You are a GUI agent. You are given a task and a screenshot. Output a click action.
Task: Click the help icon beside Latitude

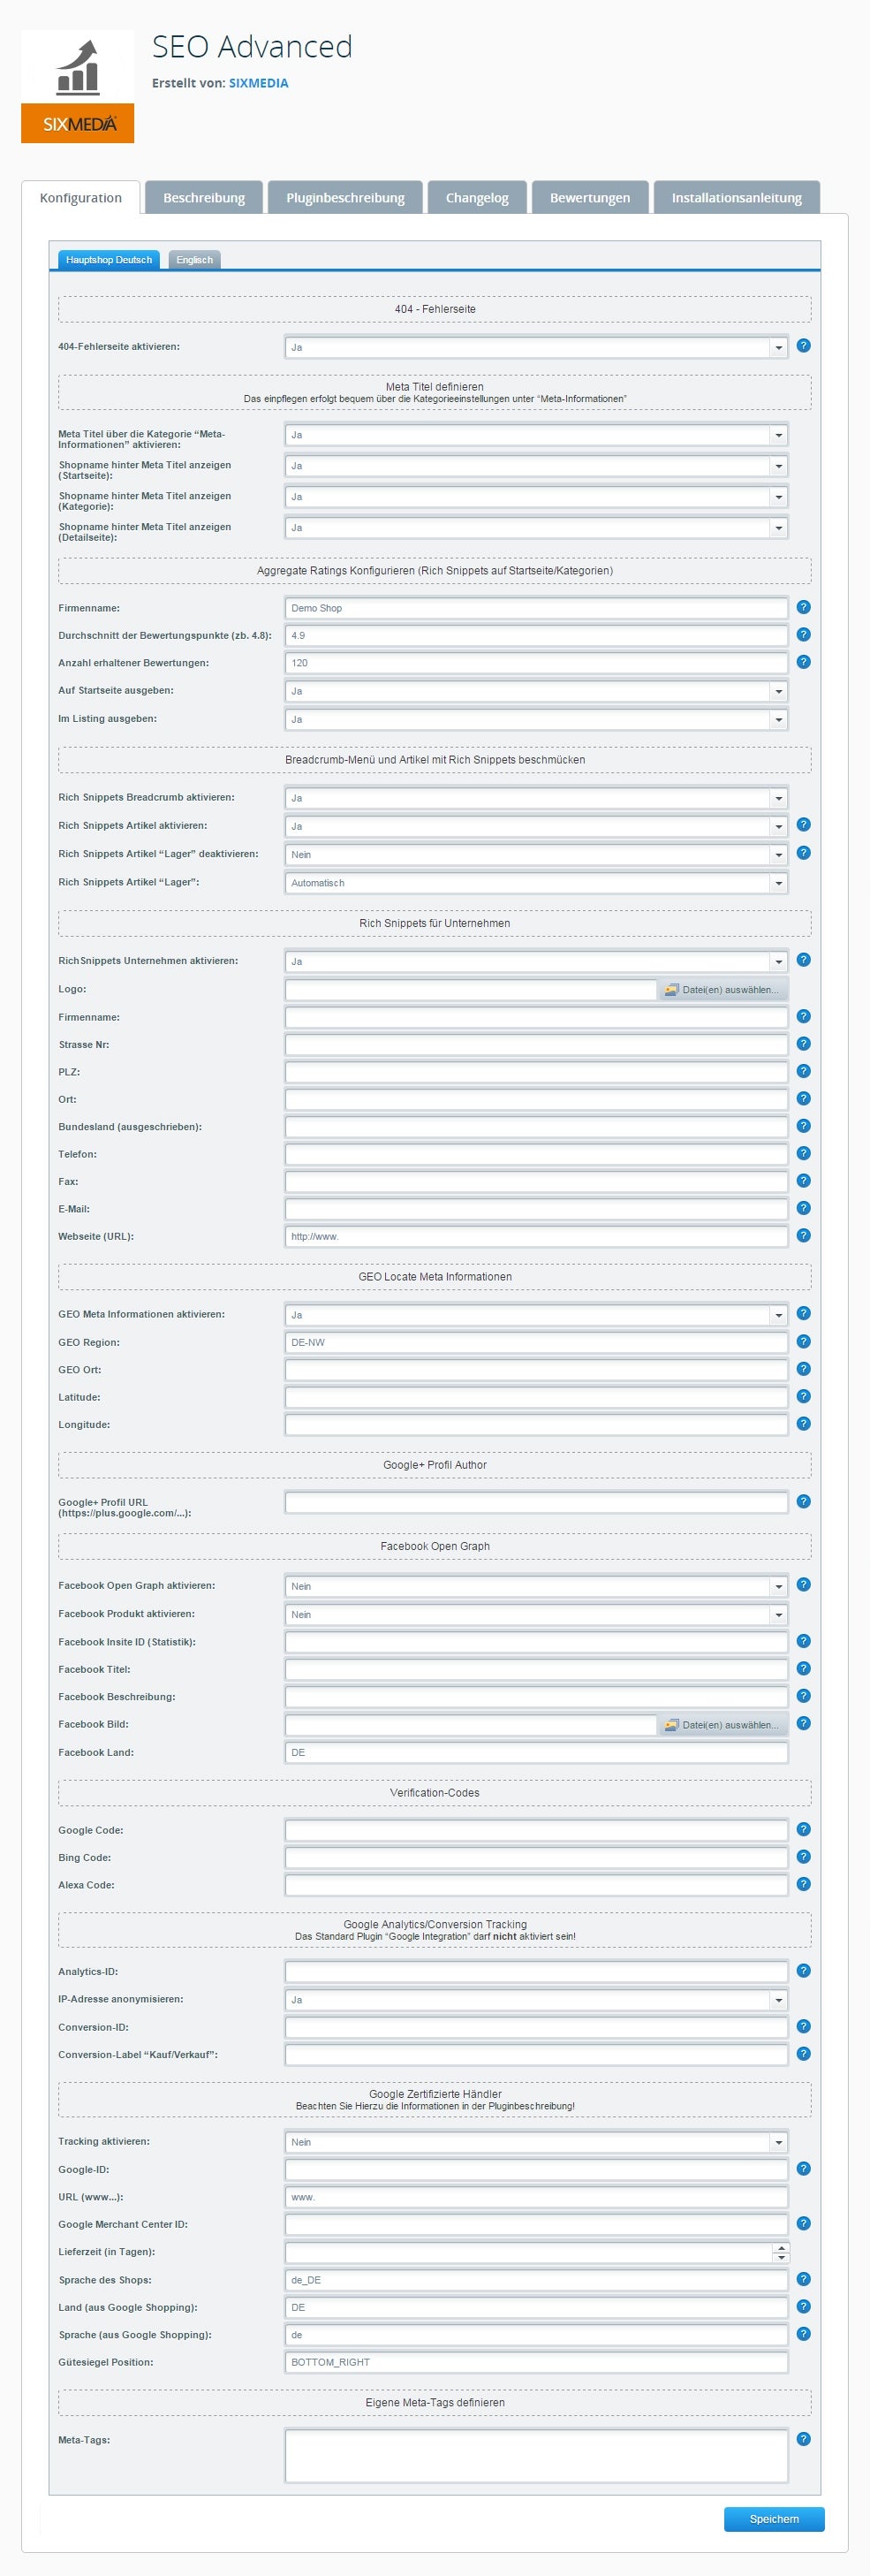pyautogui.click(x=803, y=1396)
